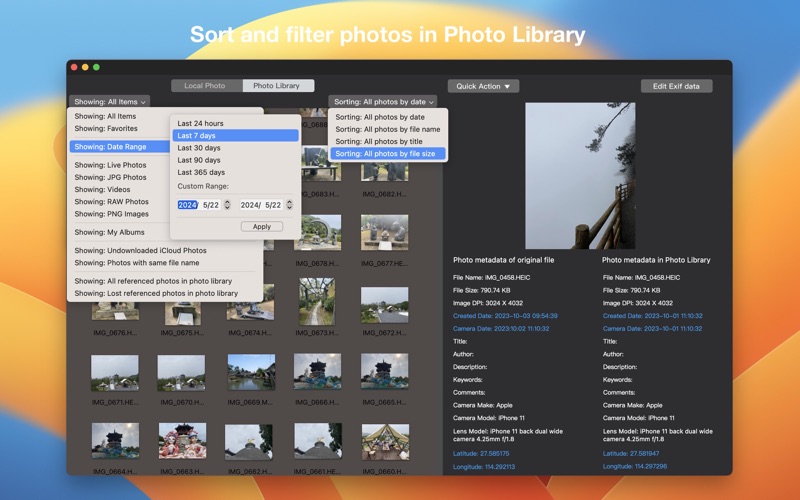Click original file Camera Date 2023:10:02 11:10:32

[501, 329]
